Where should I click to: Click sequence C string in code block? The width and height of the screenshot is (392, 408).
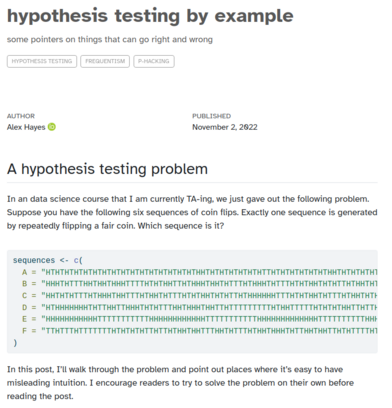coord(209,295)
